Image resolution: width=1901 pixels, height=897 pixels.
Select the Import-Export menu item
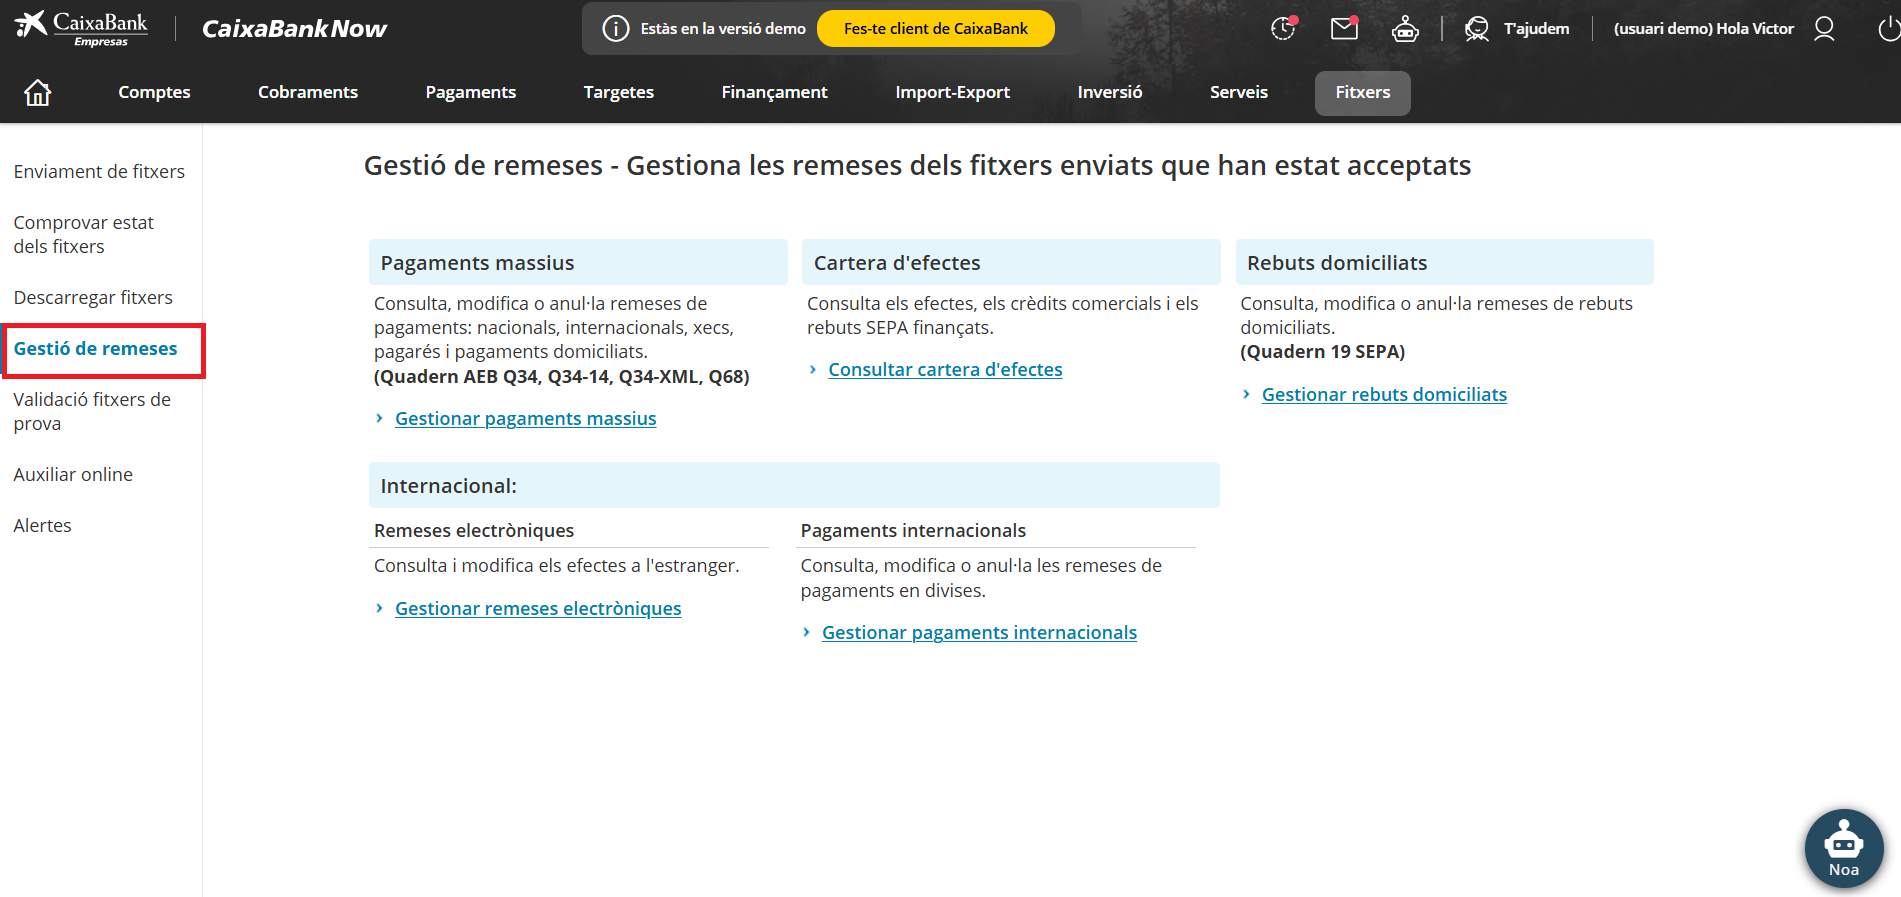(952, 92)
